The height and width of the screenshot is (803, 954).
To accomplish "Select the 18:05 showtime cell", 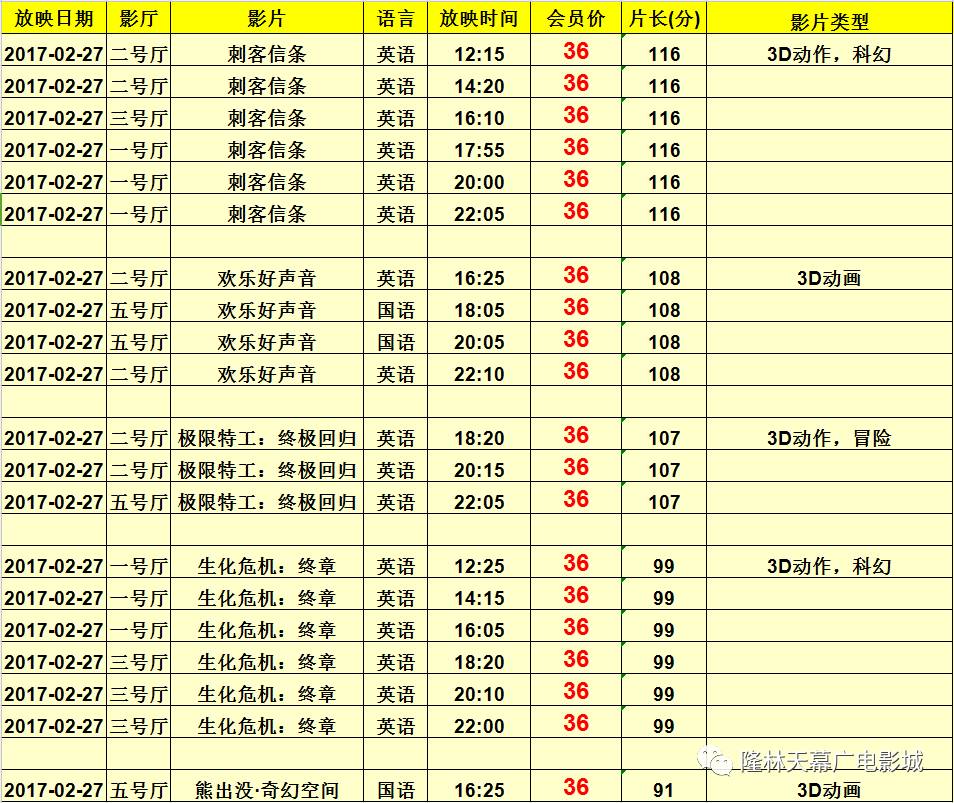I will pos(479,307).
